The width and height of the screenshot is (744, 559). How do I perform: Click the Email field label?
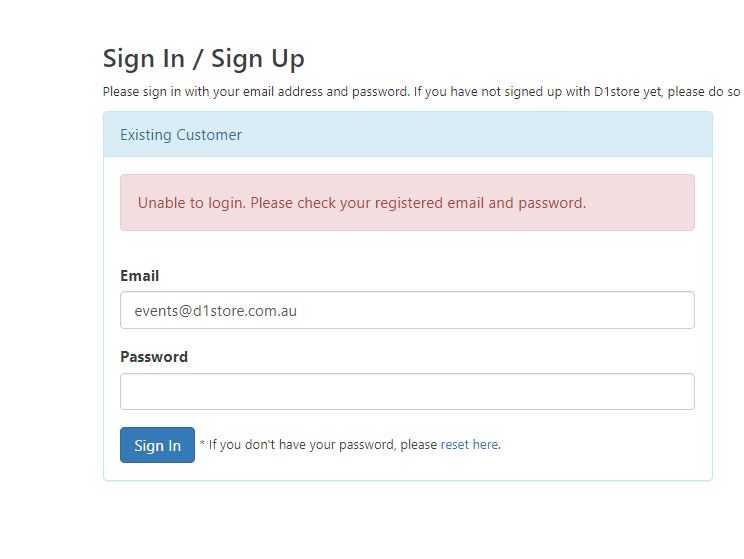pyautogui.click(x=139, y=276)
